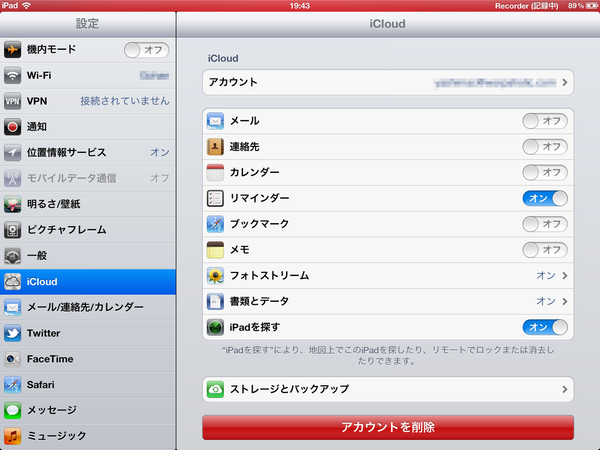600x450 pixels.
Task: Open ストレージとバックアップ chevron arrow
Action: tap(565, 389)
